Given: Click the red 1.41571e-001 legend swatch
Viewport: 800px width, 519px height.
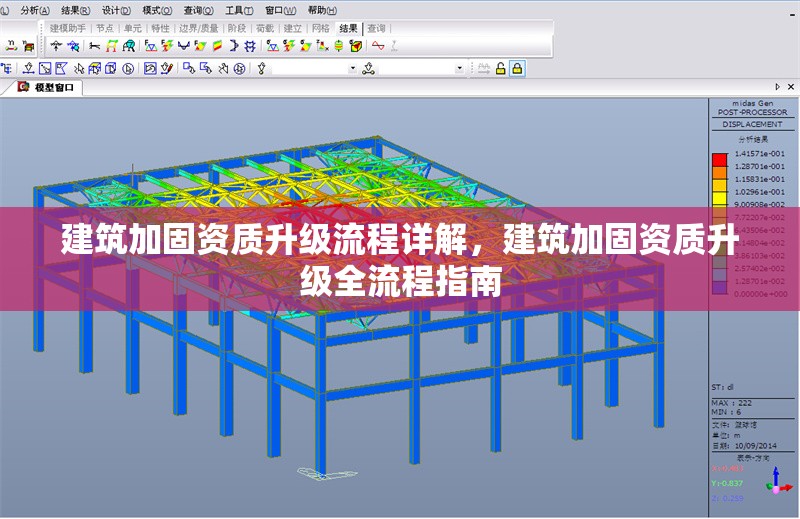Looking at the screenshot, I should 719,160.
